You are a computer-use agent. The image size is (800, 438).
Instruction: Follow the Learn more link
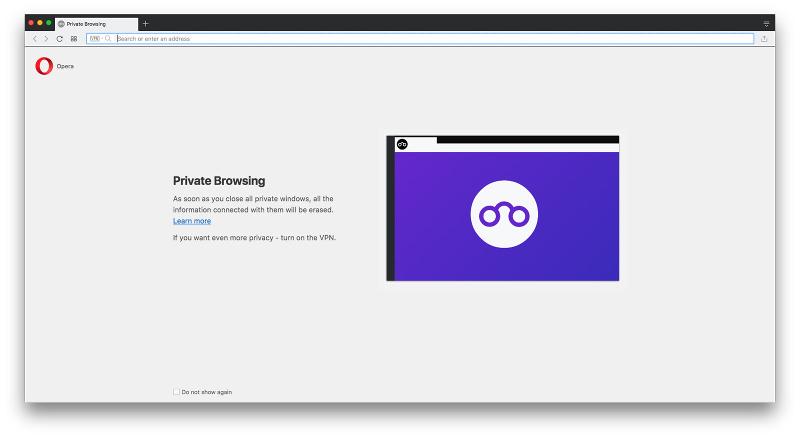pyautogui.click(x=192, y=221)
